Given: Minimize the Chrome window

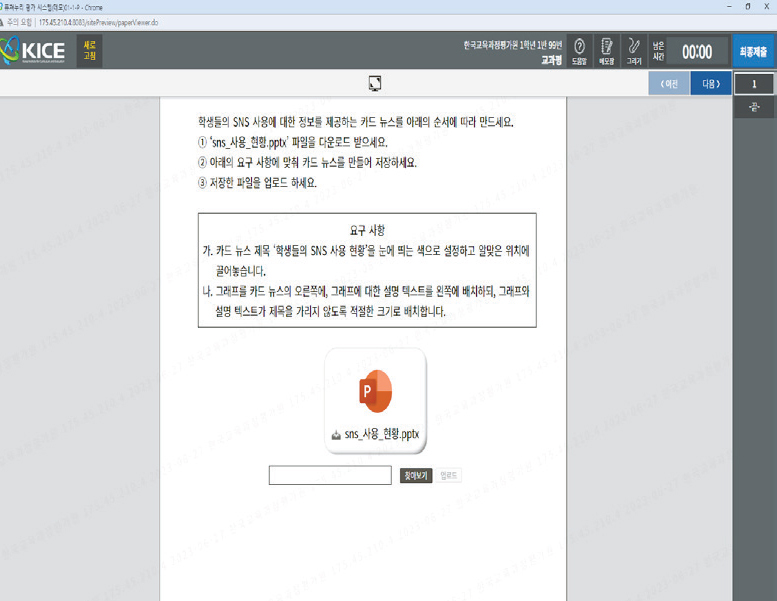Looking at the screenshot, I should point(729,6).
